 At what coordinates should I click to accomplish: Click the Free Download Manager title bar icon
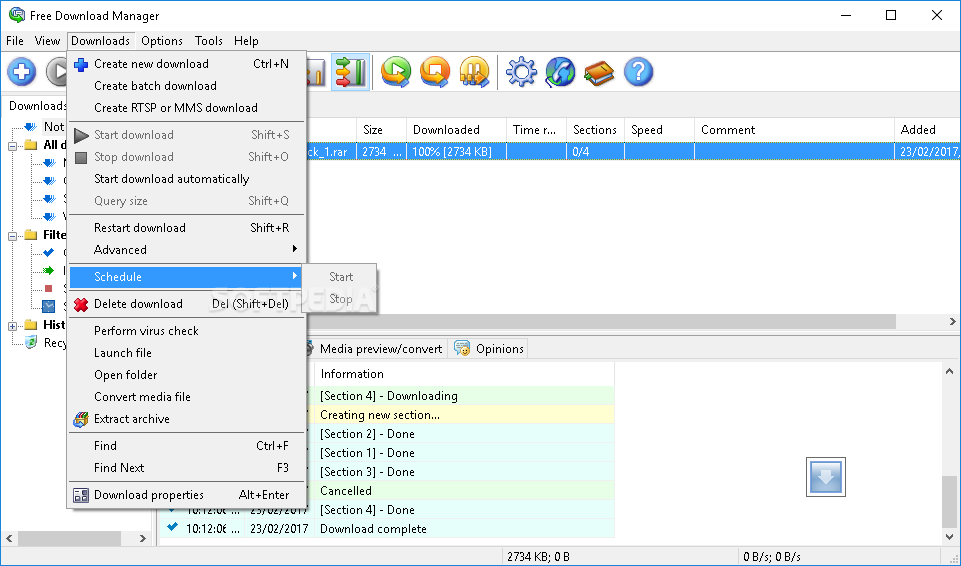(x=17, y=15)
